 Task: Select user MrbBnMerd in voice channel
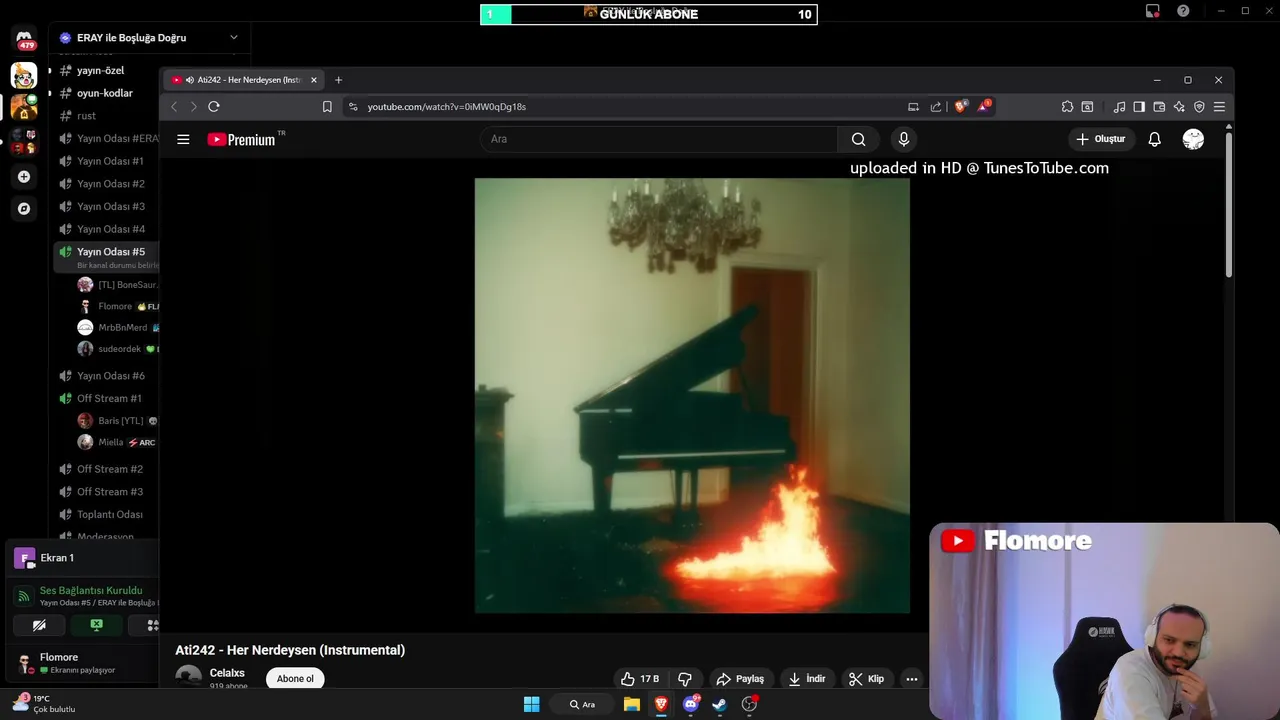(x=118, y=328)
